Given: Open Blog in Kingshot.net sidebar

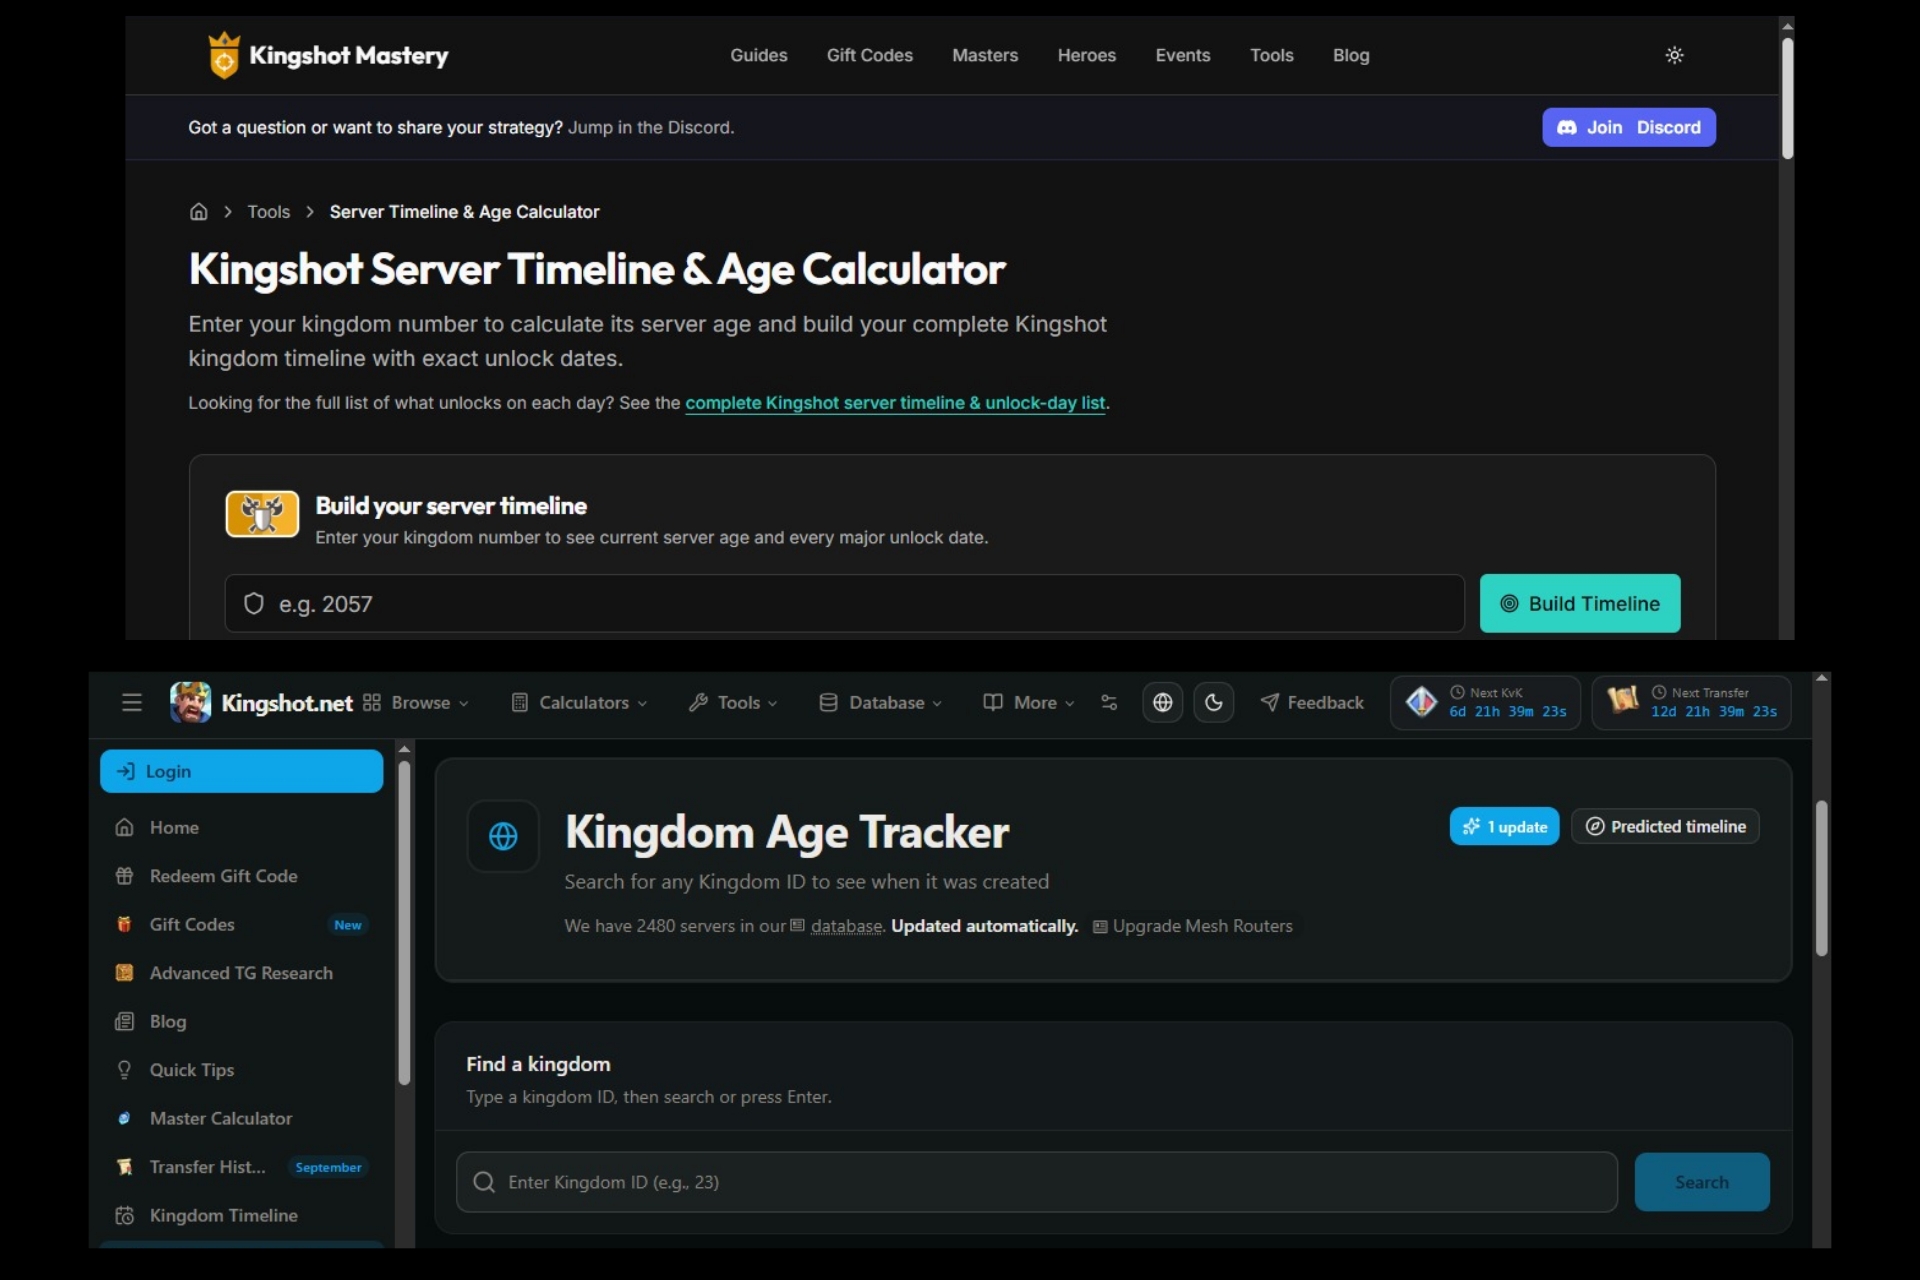Looking at the screenshot, I should pos(167,1021).
